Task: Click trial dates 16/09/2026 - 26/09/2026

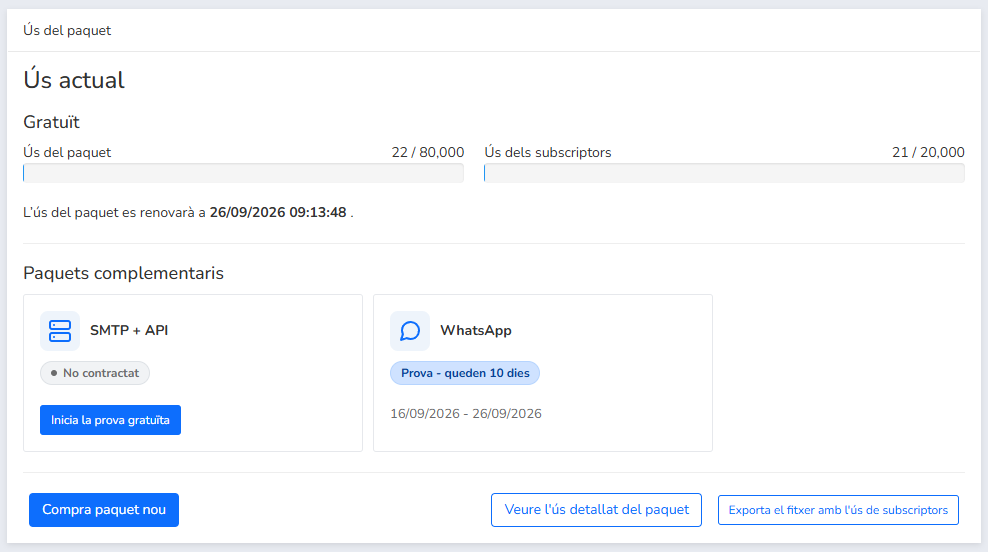Action: point(466,413)
